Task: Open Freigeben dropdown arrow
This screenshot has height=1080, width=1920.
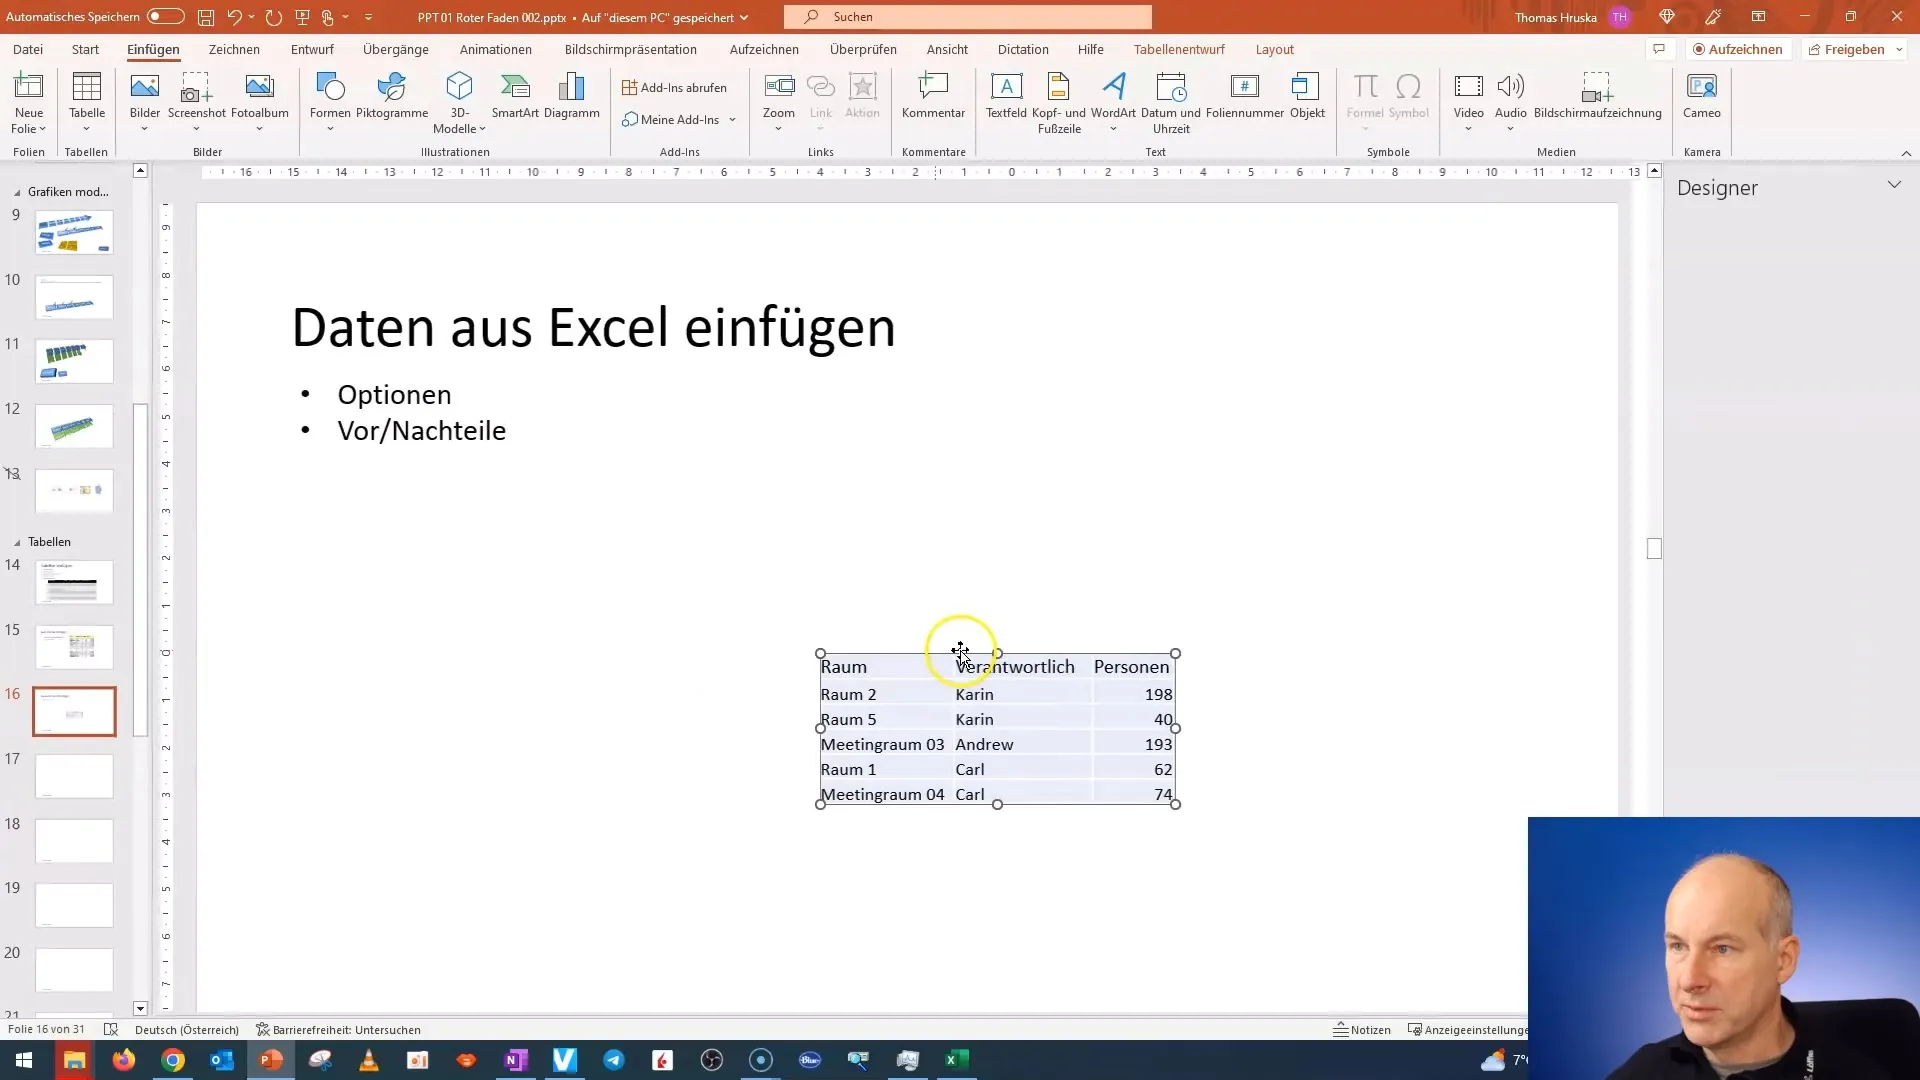Action: (x=1899, y=49)
